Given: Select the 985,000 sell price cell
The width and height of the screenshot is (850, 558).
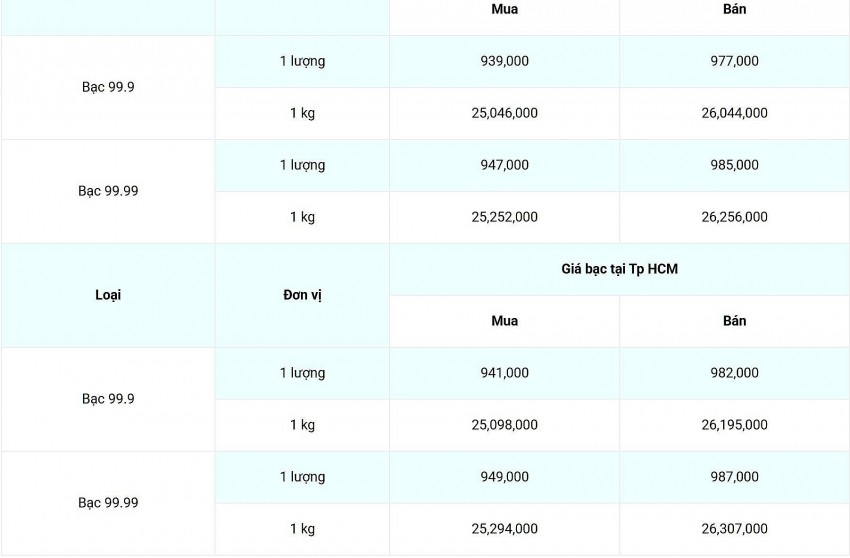Looking at the screenshot, I should (x=734, y=165).
